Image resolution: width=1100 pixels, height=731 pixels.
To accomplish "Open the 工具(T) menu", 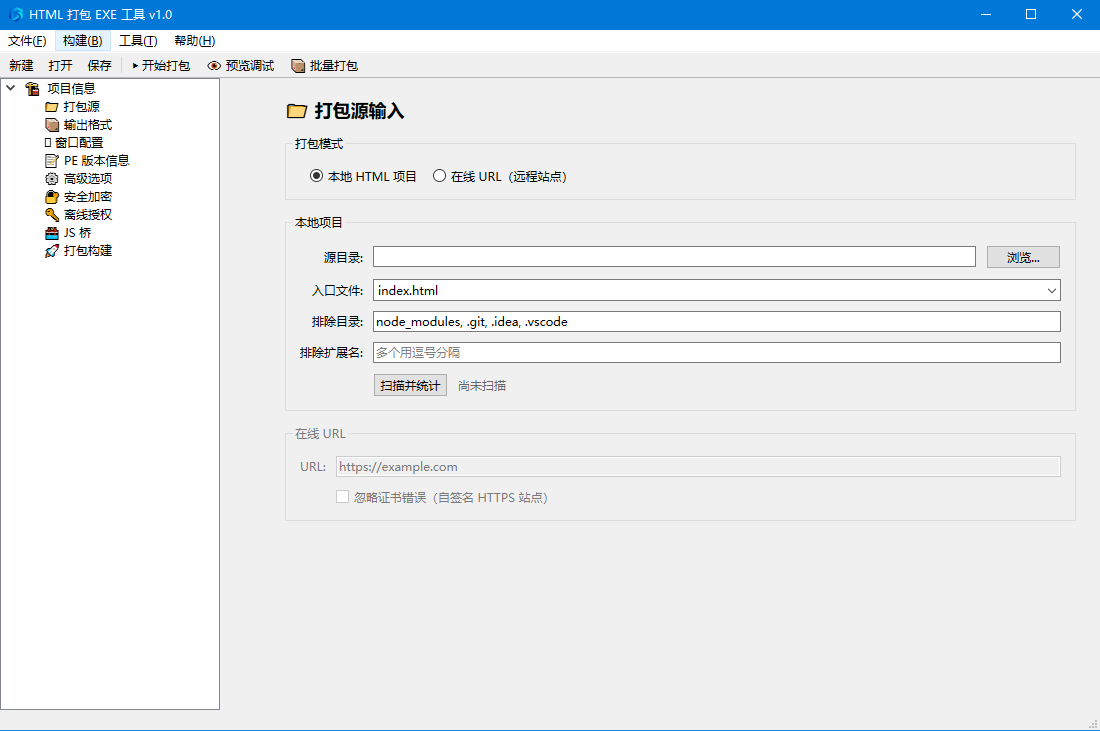I will 138,41.
